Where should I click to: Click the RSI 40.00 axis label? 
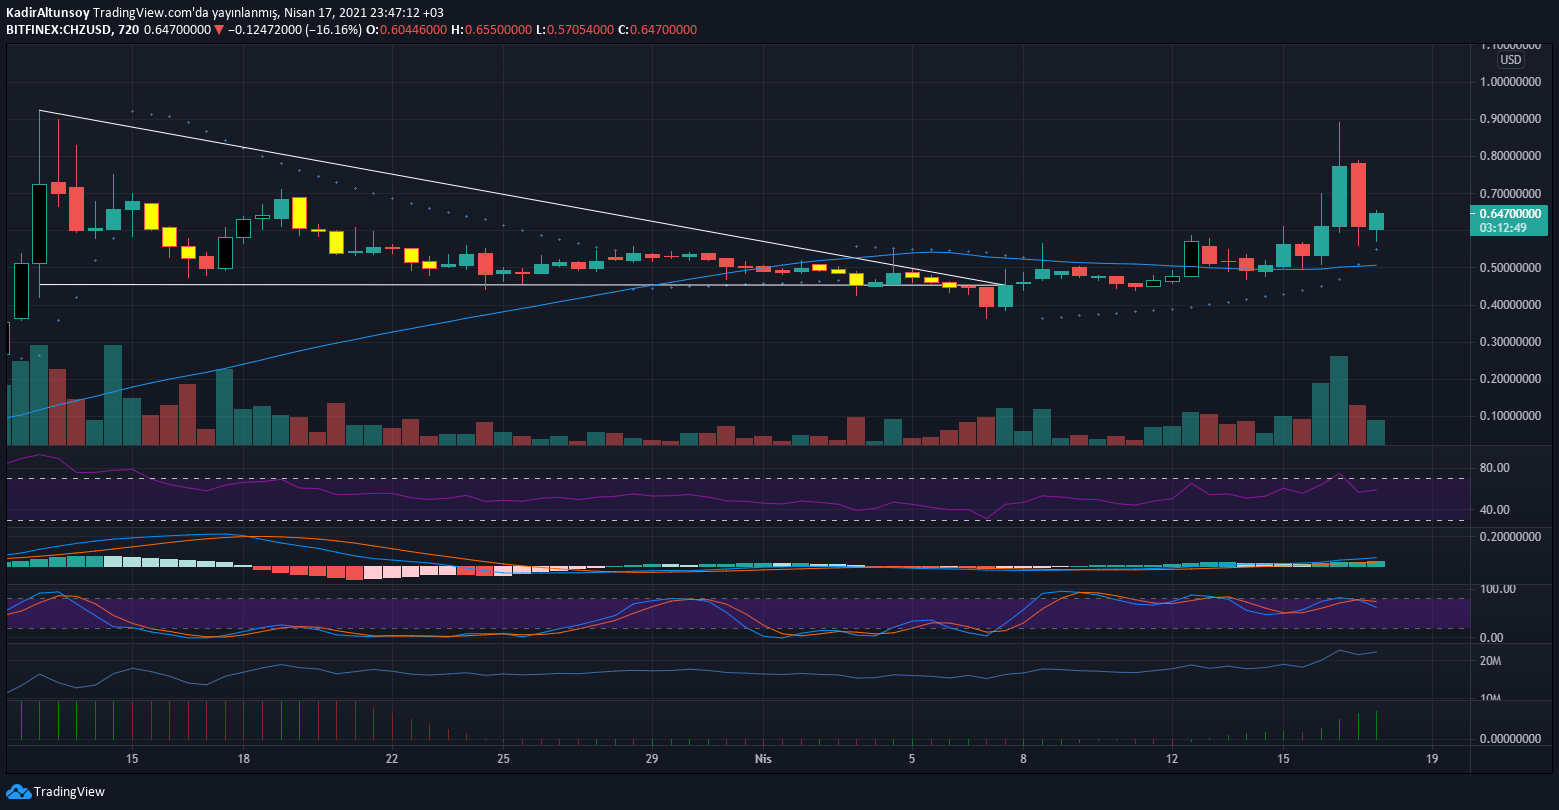[1494, 510]
